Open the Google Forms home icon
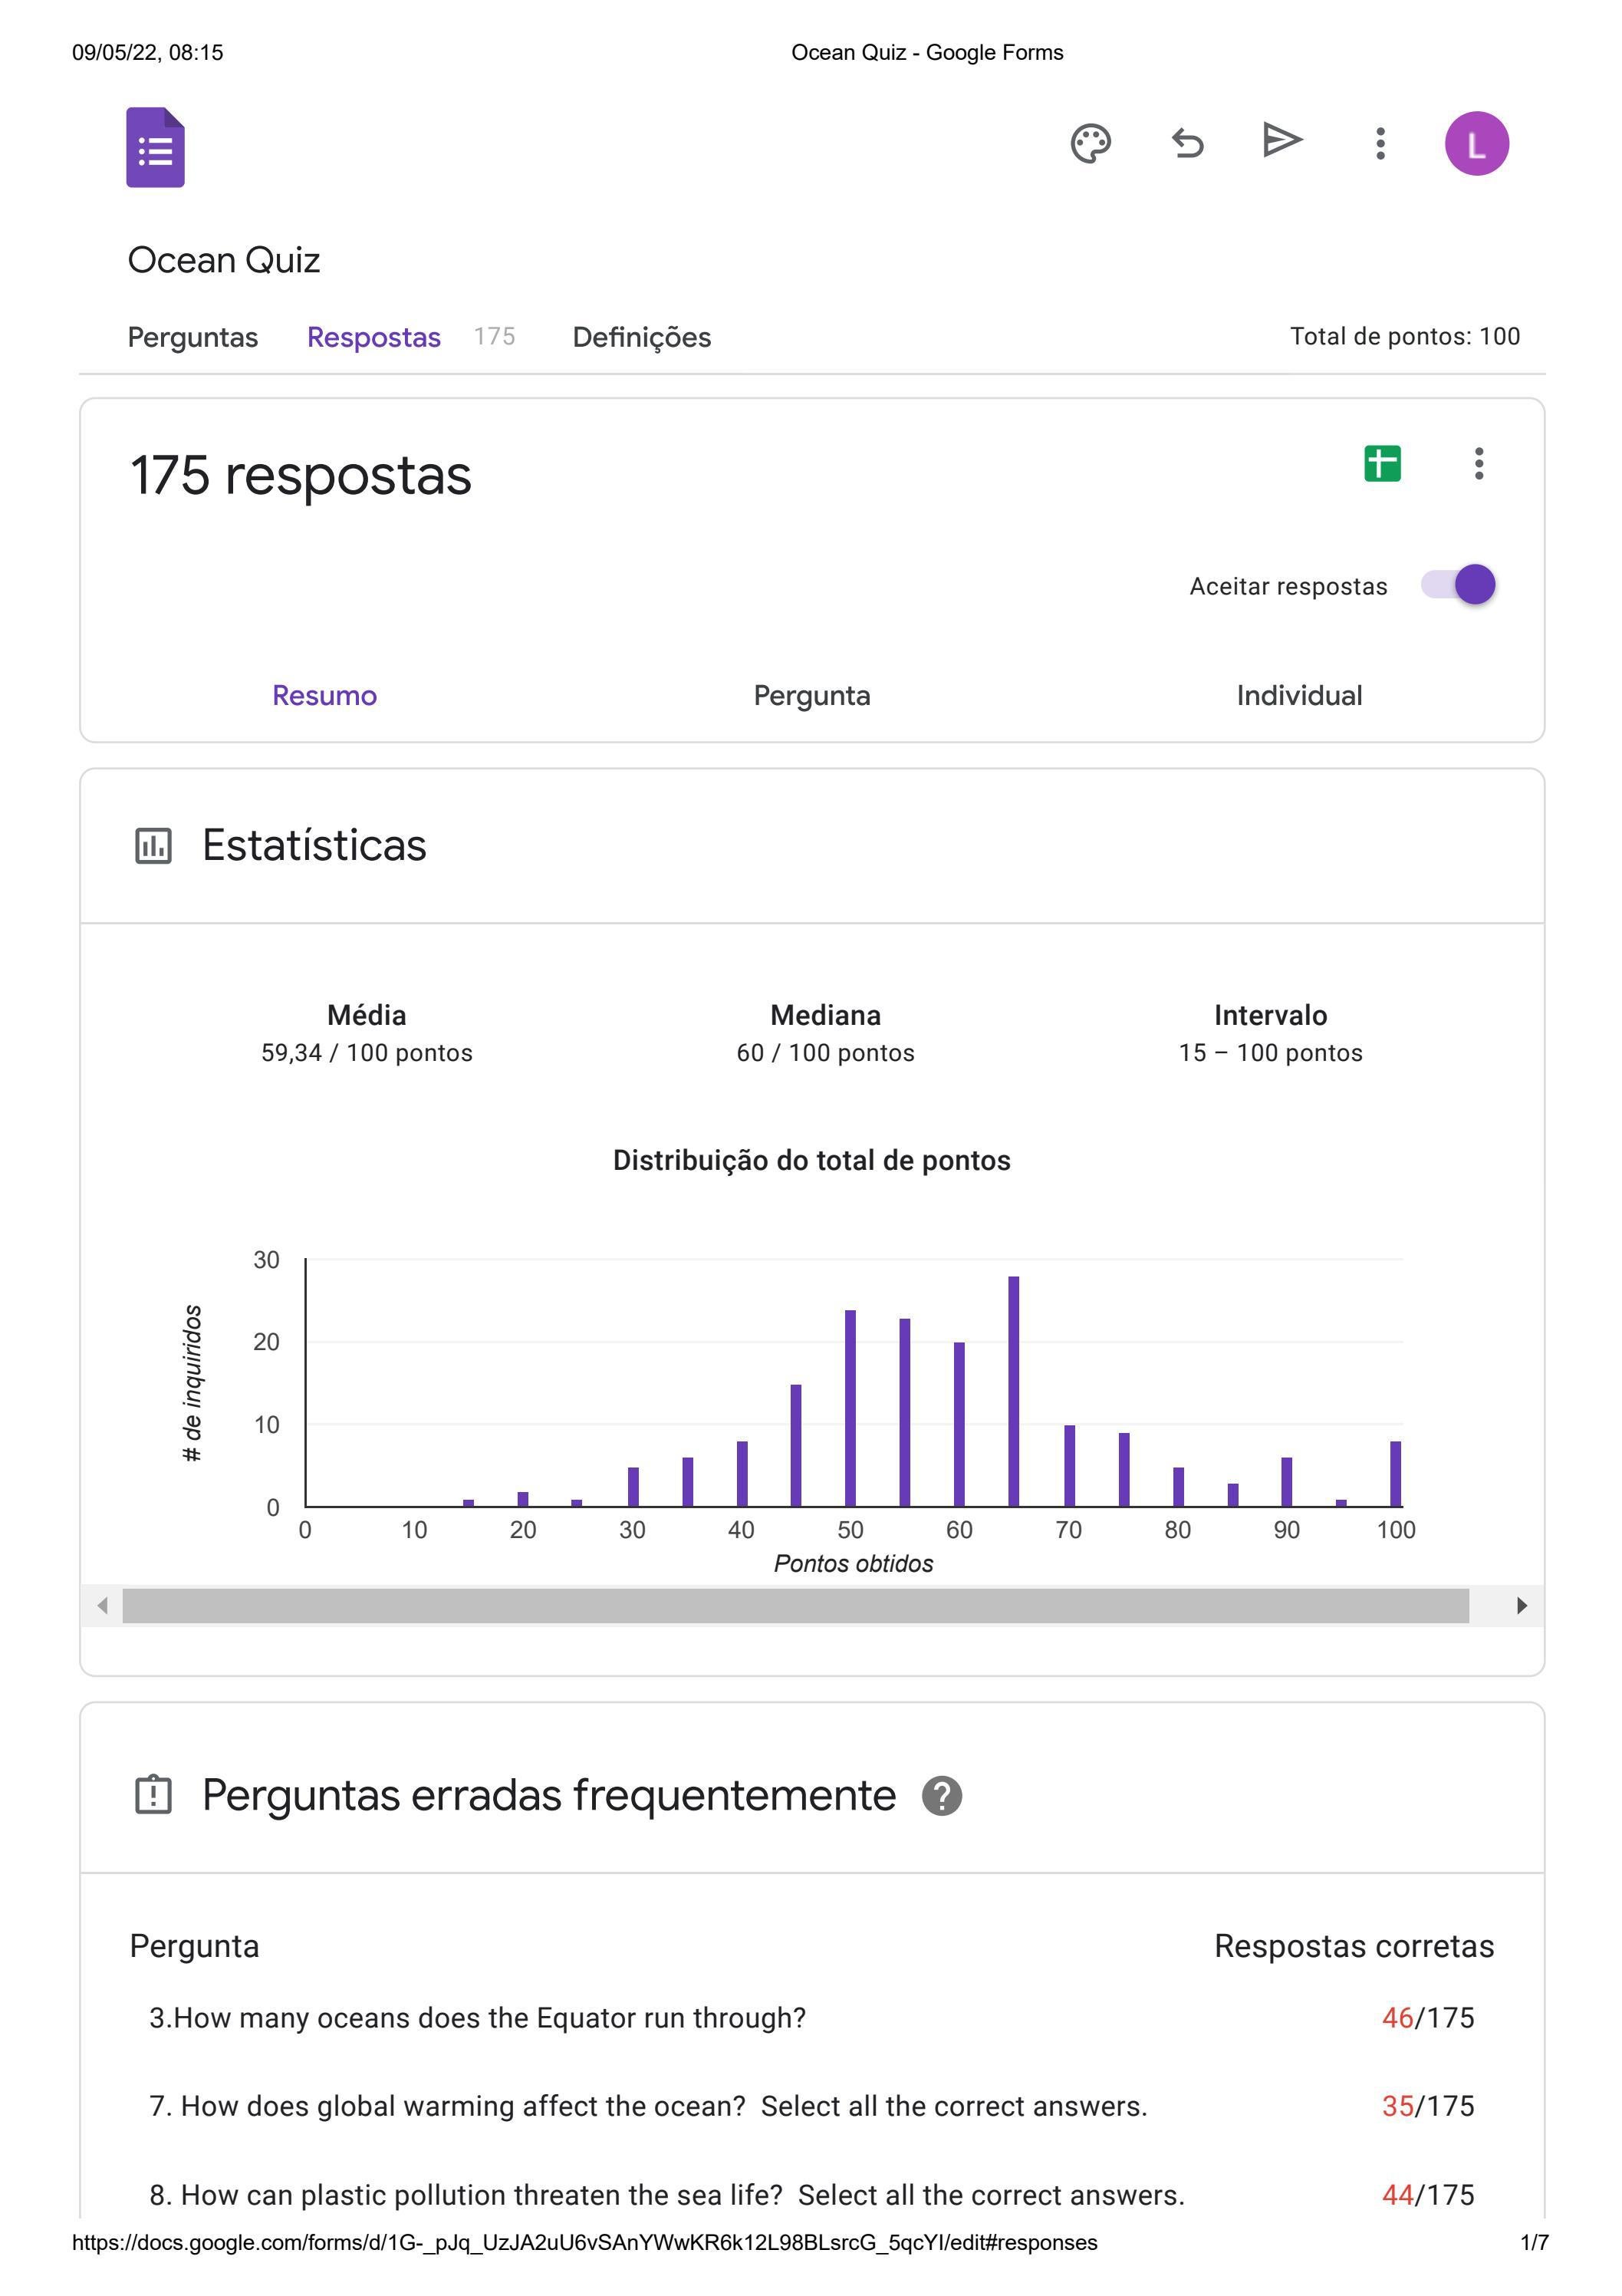The image size is (1622, 2296). (155, 147)
